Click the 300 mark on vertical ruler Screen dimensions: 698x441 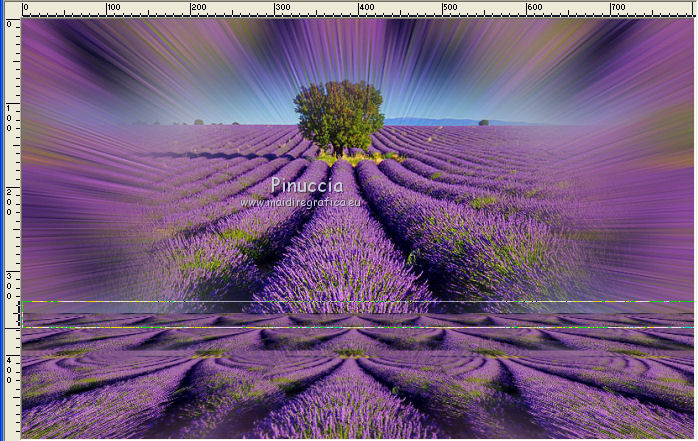click(x=9, y=287)
